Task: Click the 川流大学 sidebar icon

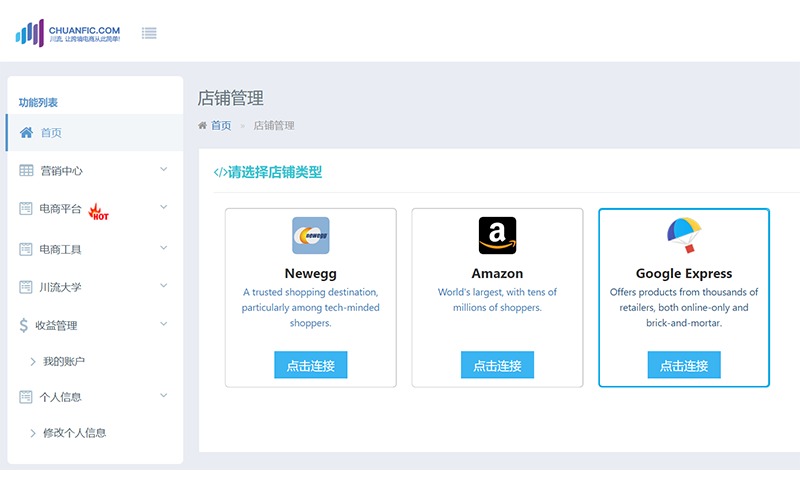Action: click(x=26, y=287)
